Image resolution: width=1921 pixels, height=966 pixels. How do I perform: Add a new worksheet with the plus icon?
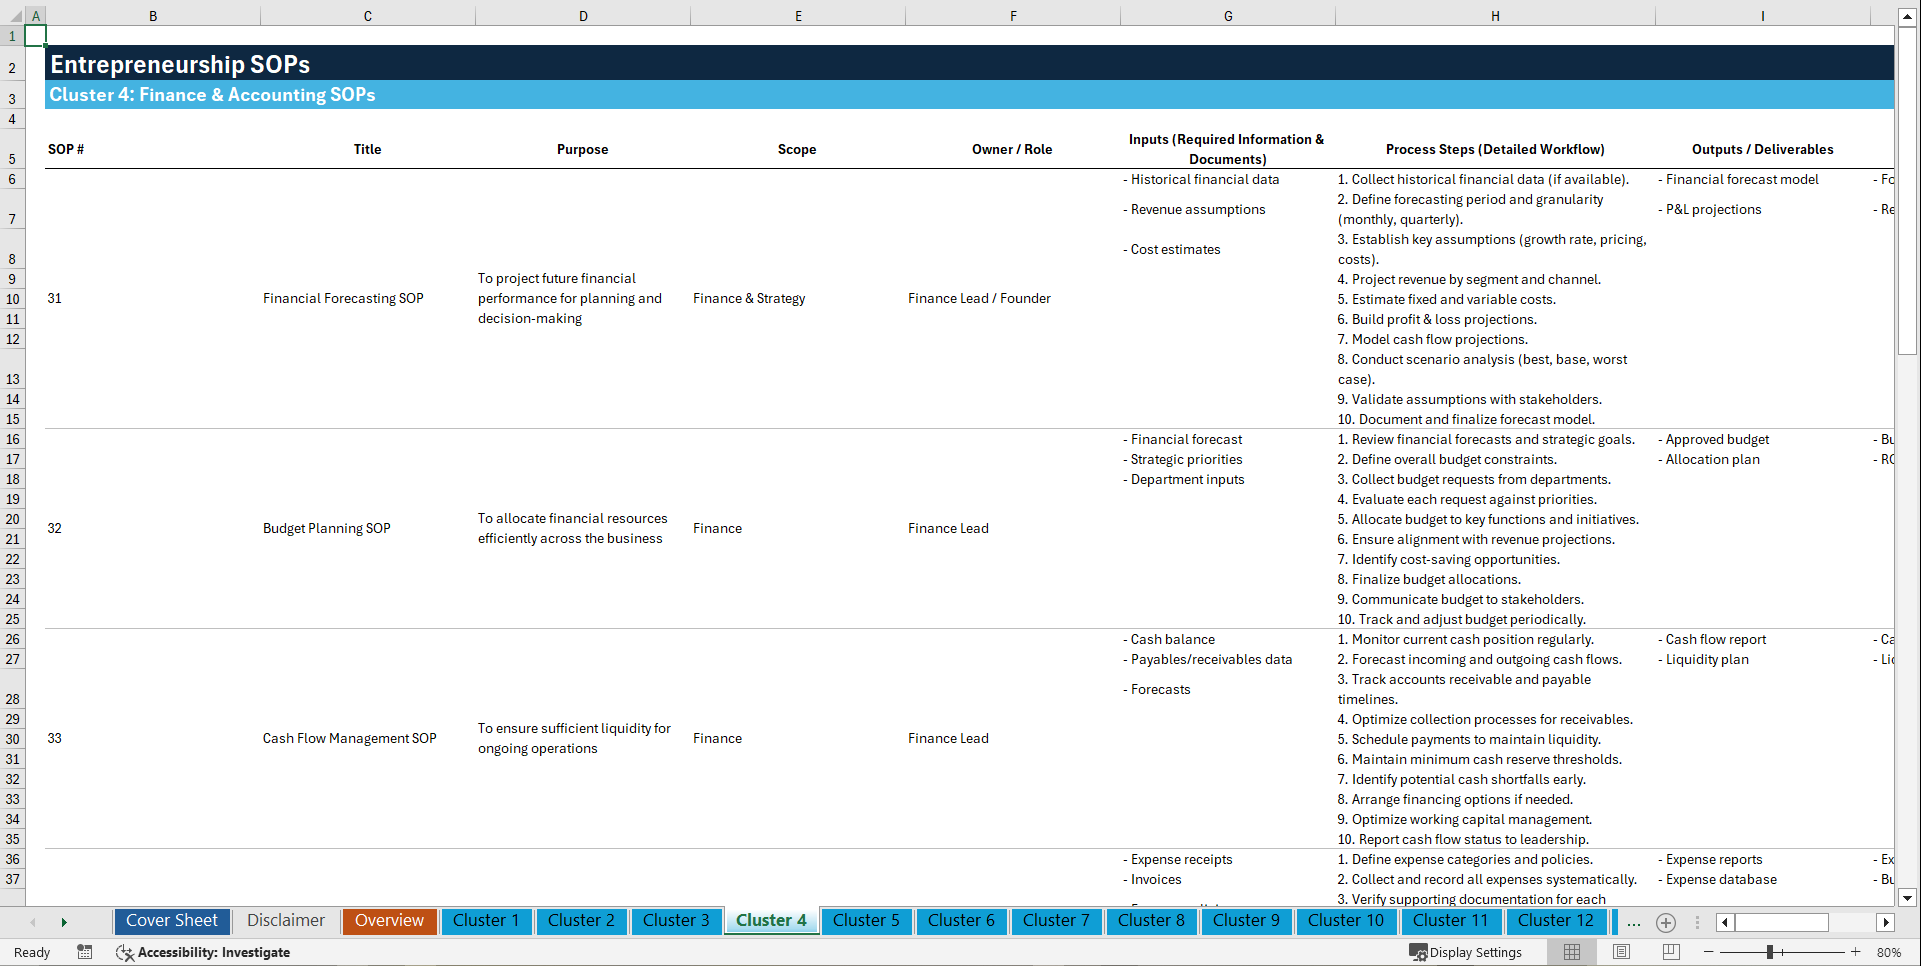tap(1665, 921)
